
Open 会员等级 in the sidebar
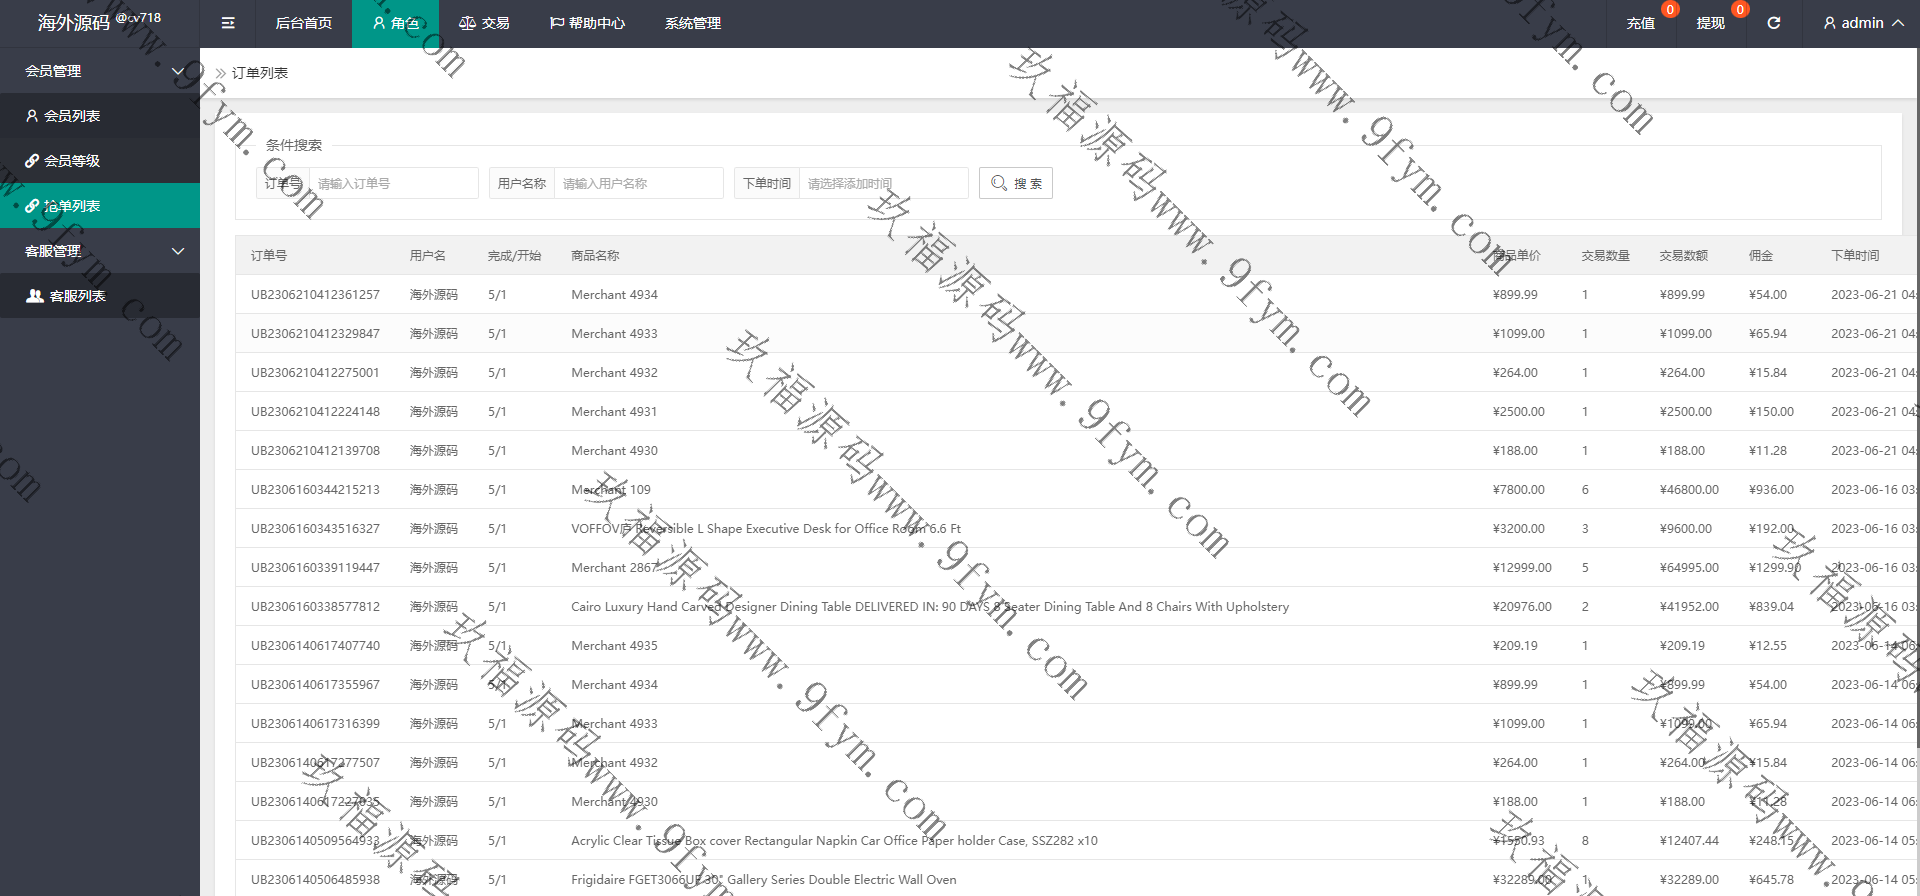72,161
